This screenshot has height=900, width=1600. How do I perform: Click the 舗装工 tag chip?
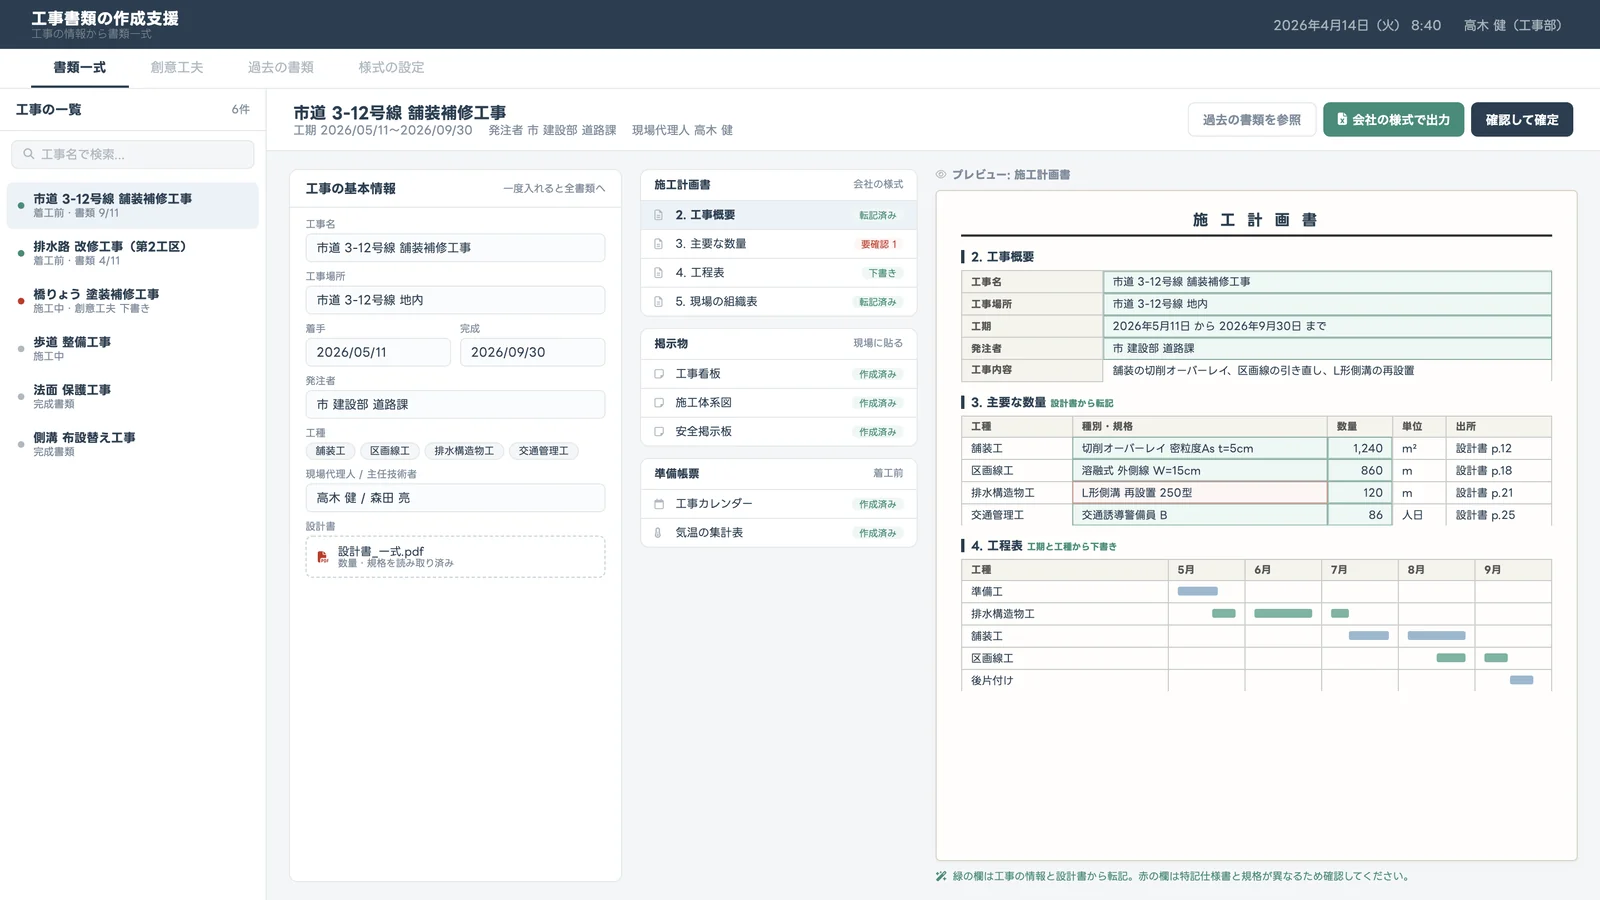coord(330,451)
